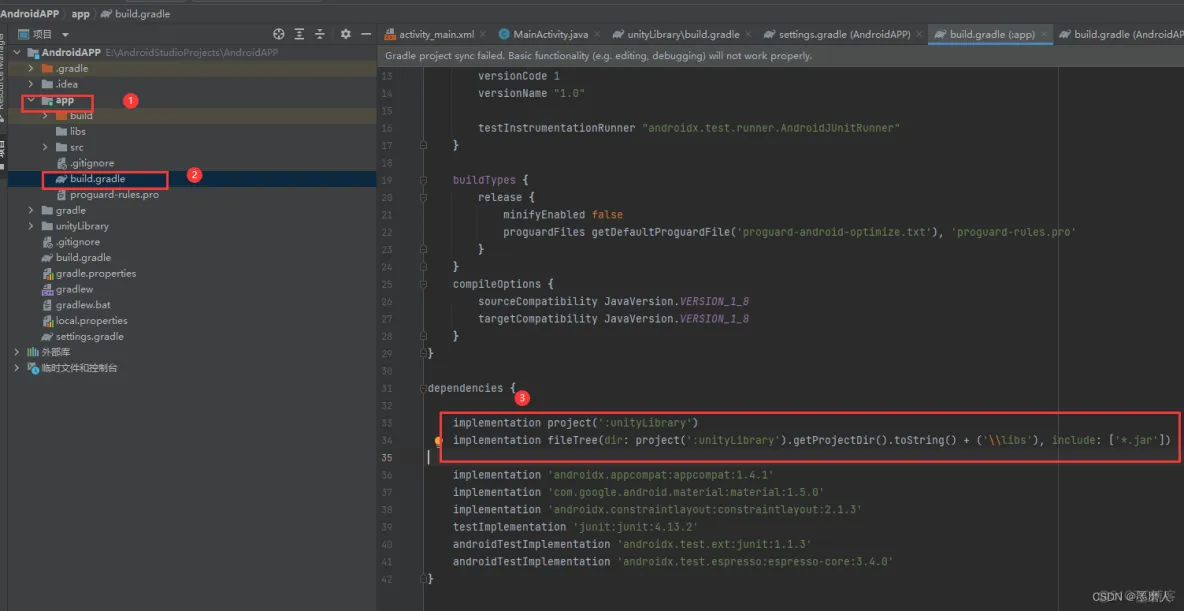Expand the 临时文件和控制台 node
Viewport: 1184px width, 611px height.
(x=17, y=368)
